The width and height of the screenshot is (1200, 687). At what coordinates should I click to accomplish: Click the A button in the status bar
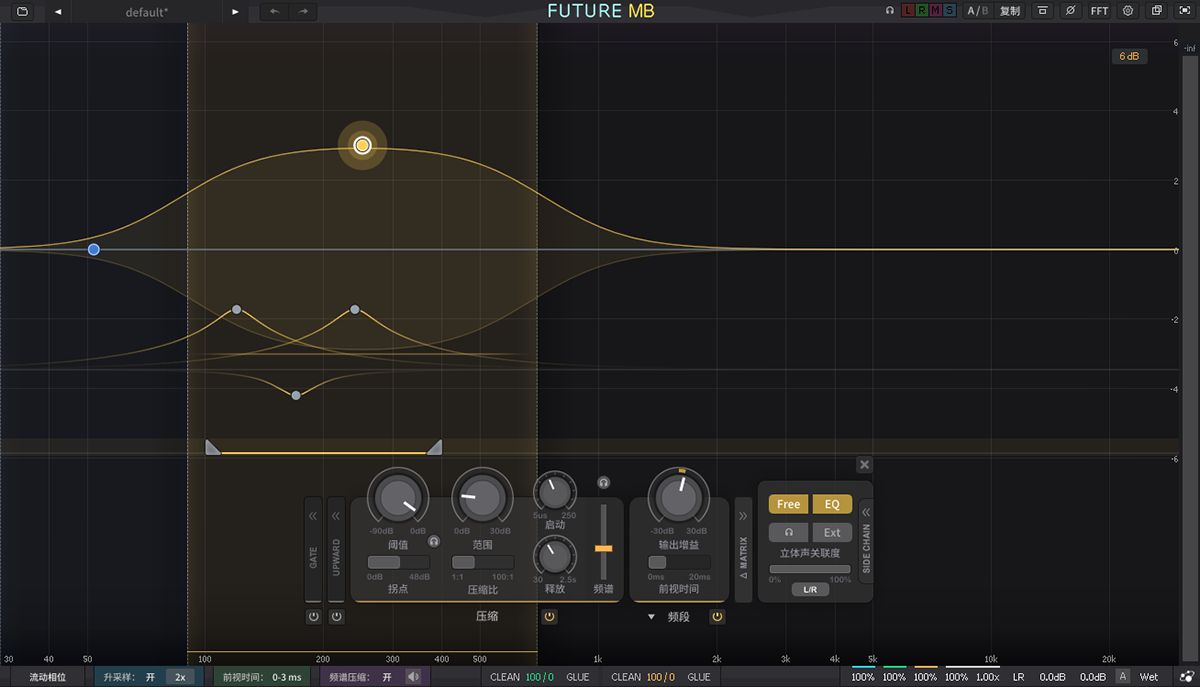coord(1123,677)
